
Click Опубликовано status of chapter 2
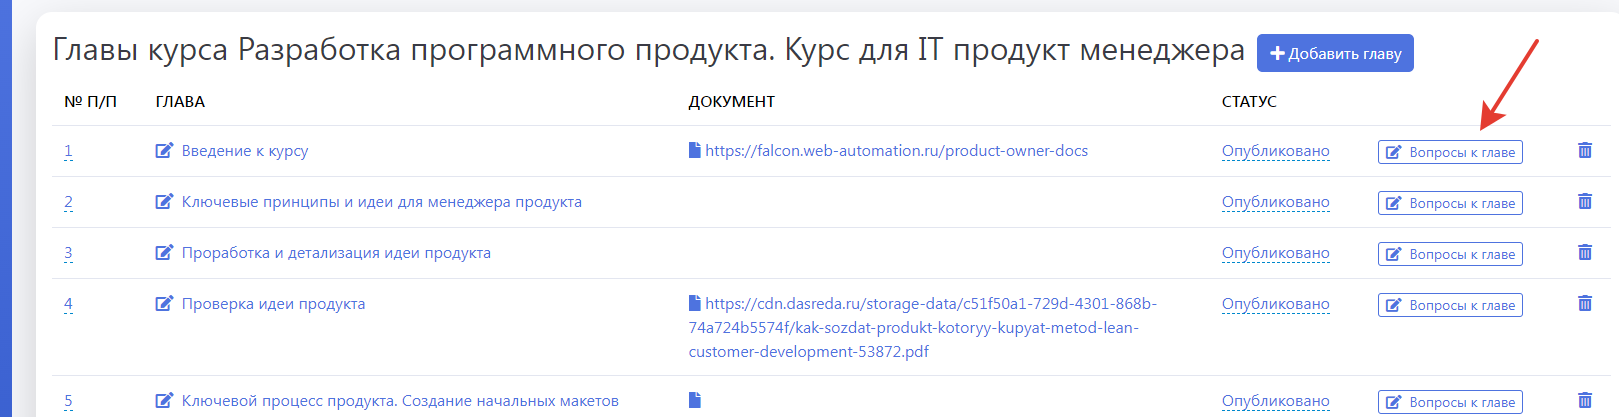(x=1275, y=202)
